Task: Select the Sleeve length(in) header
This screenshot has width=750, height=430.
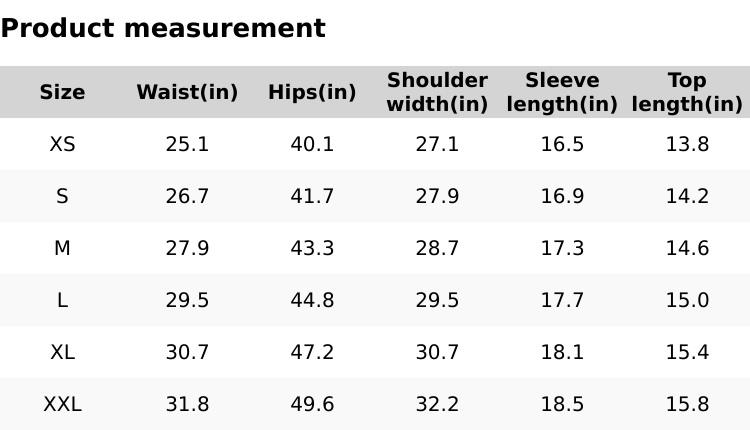Action: (562, 92)
